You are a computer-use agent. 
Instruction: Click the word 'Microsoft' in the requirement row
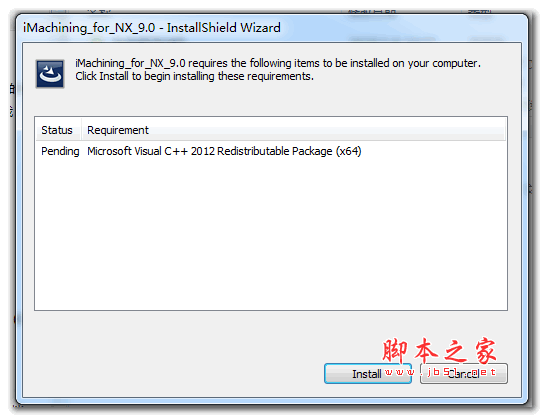pyautogui.click(x=109, y=151)
